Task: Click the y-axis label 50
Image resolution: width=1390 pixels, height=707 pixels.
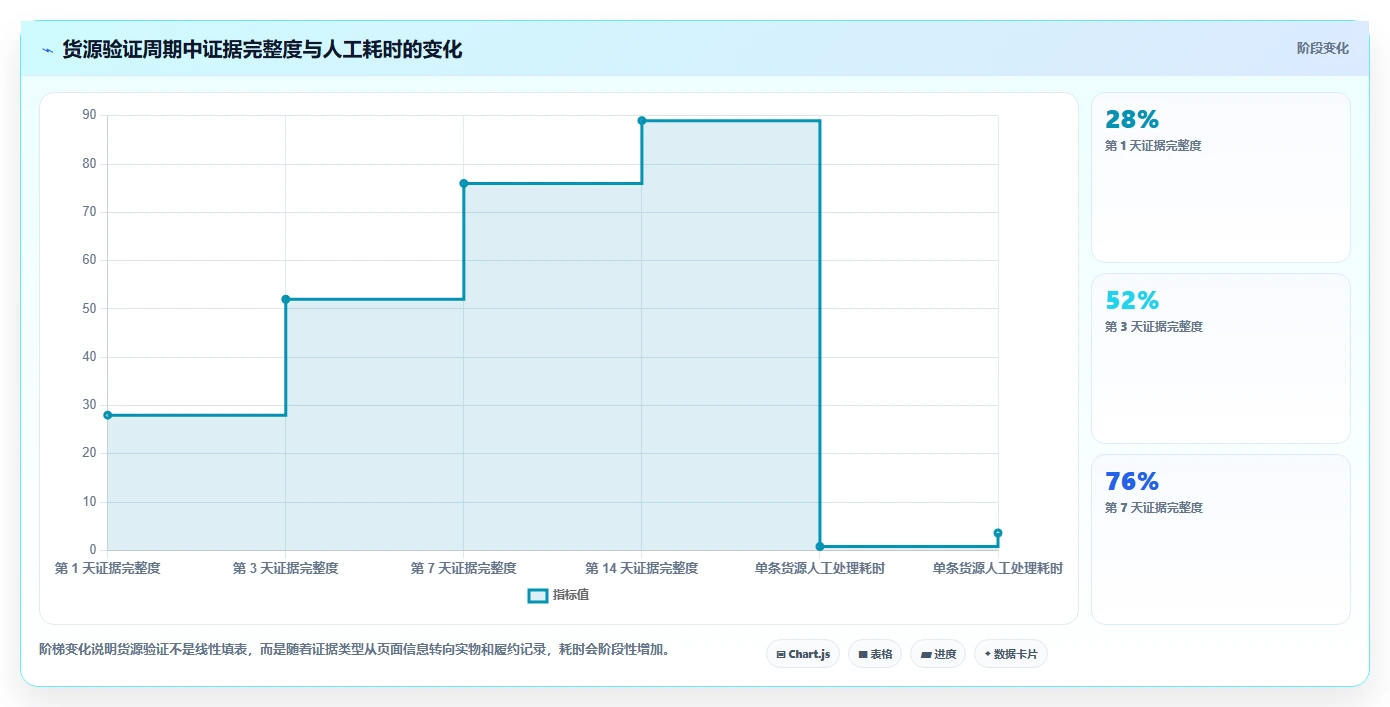Action: coord(90,308)
